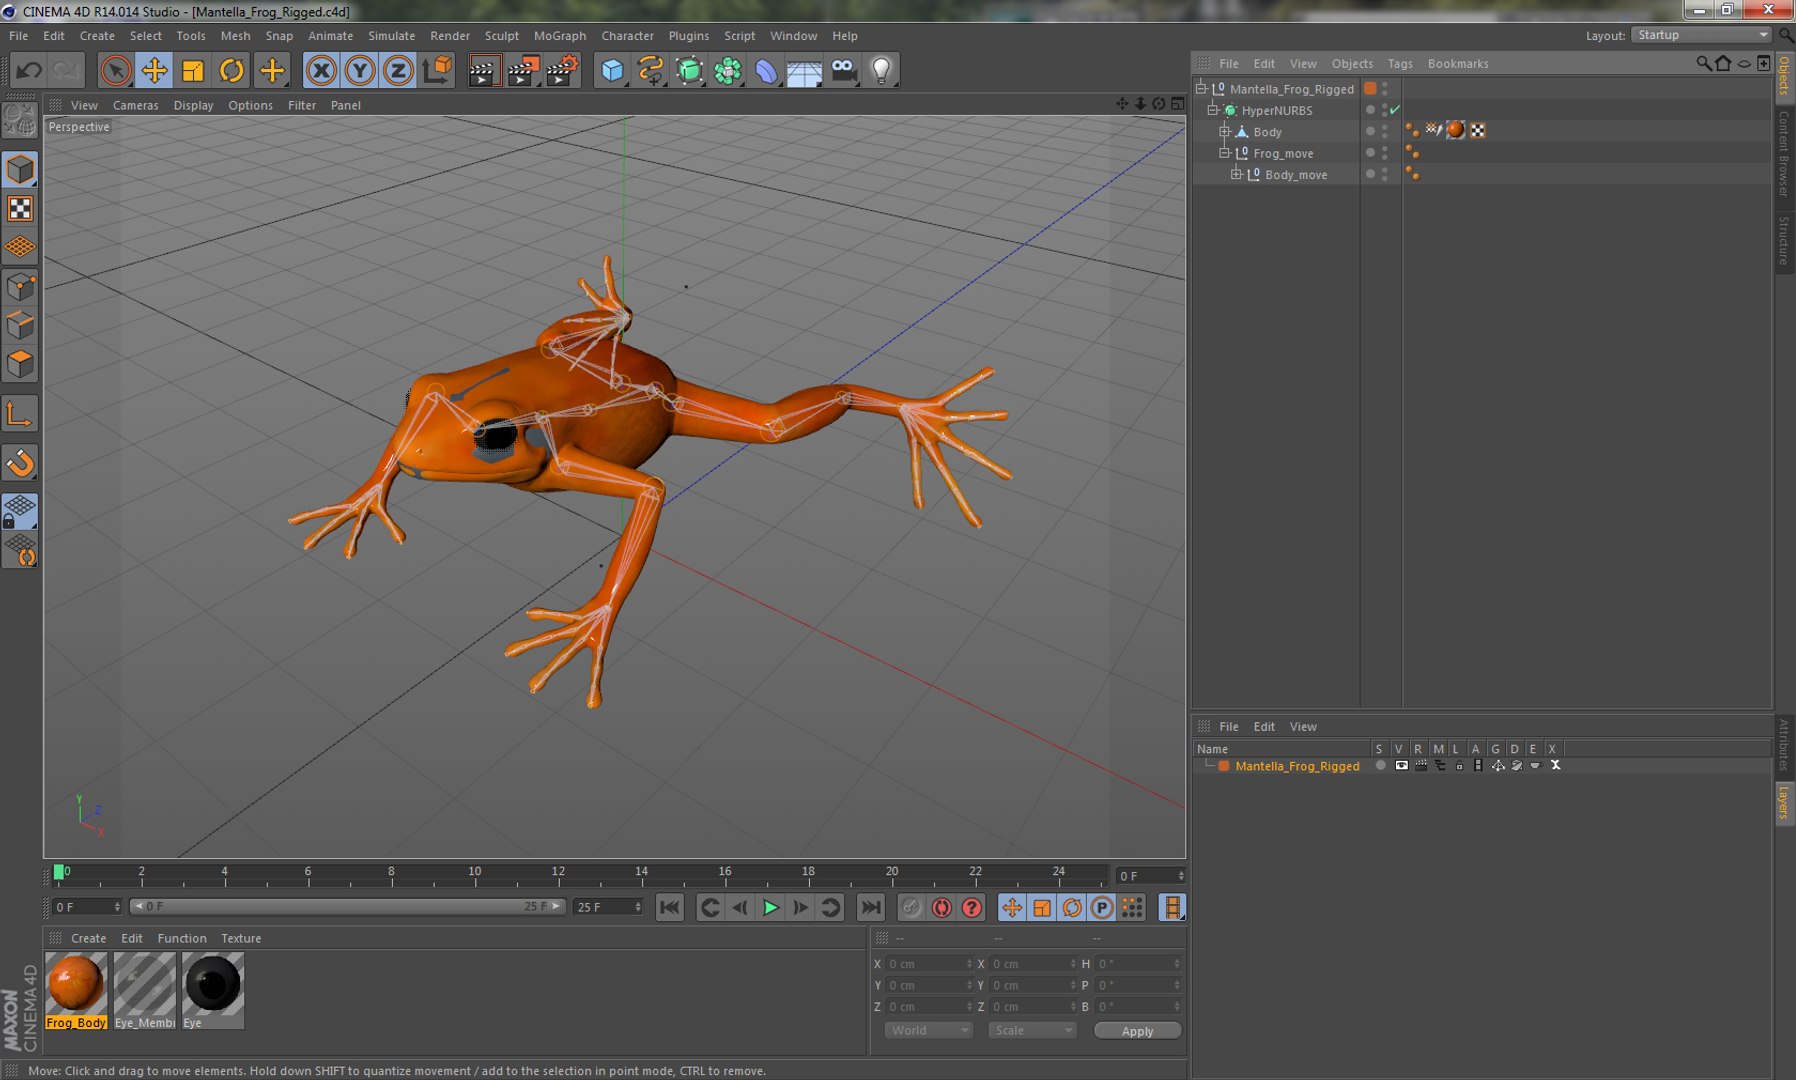Click the Snap magnet icon
Viewport: 1796px width, 1080px height.
pyautogui.click(x=20, y=463)
